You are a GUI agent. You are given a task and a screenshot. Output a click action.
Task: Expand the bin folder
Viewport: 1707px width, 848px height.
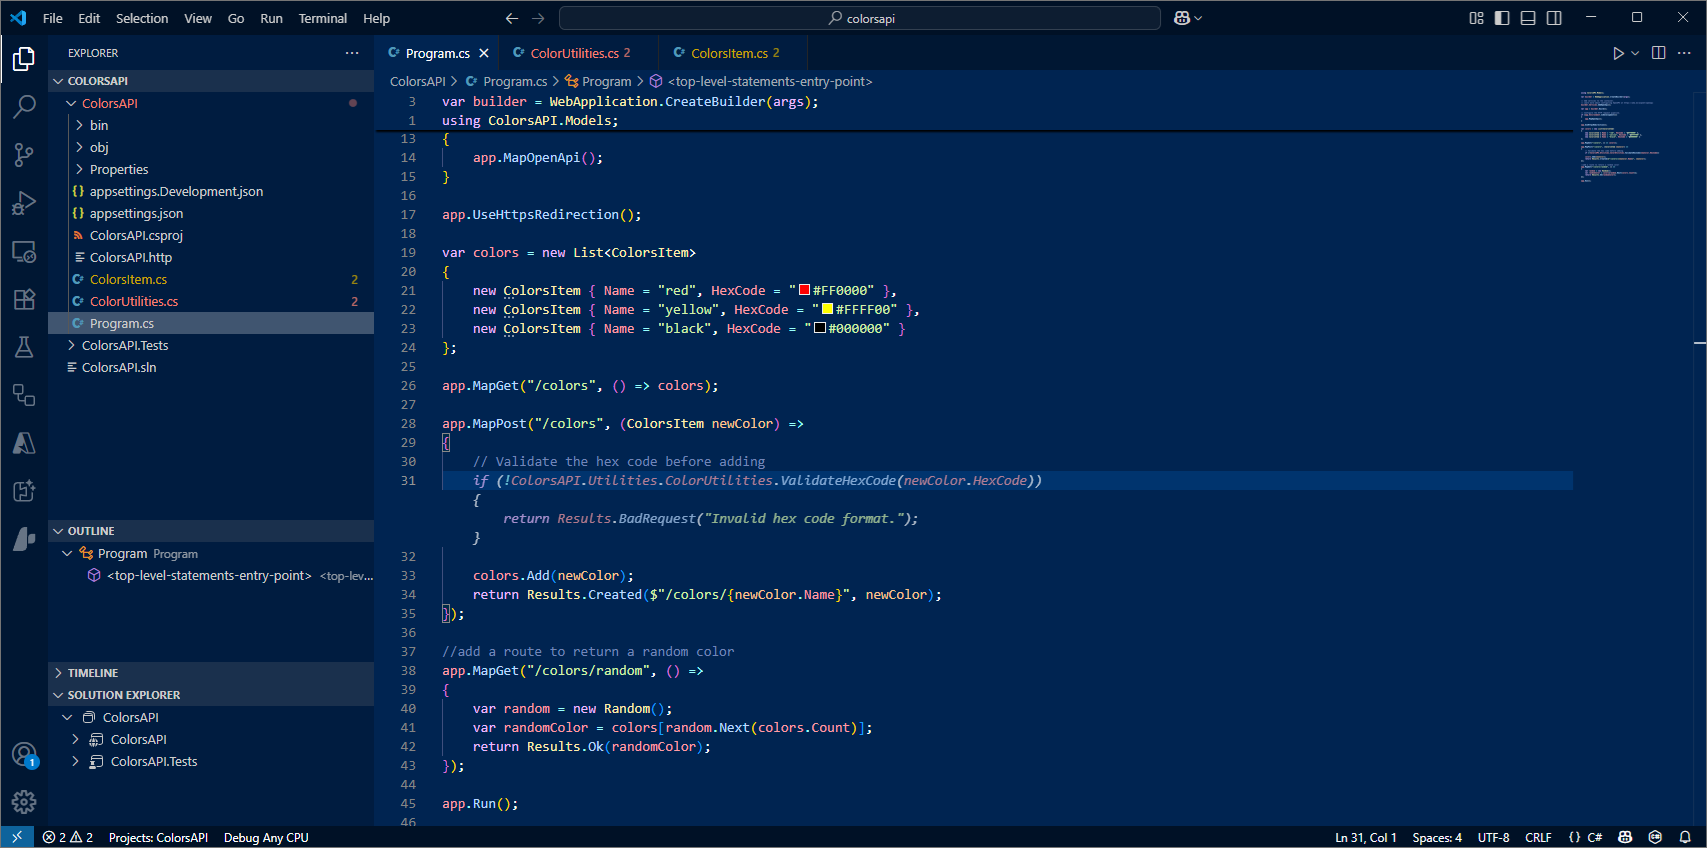pos(98,125)
